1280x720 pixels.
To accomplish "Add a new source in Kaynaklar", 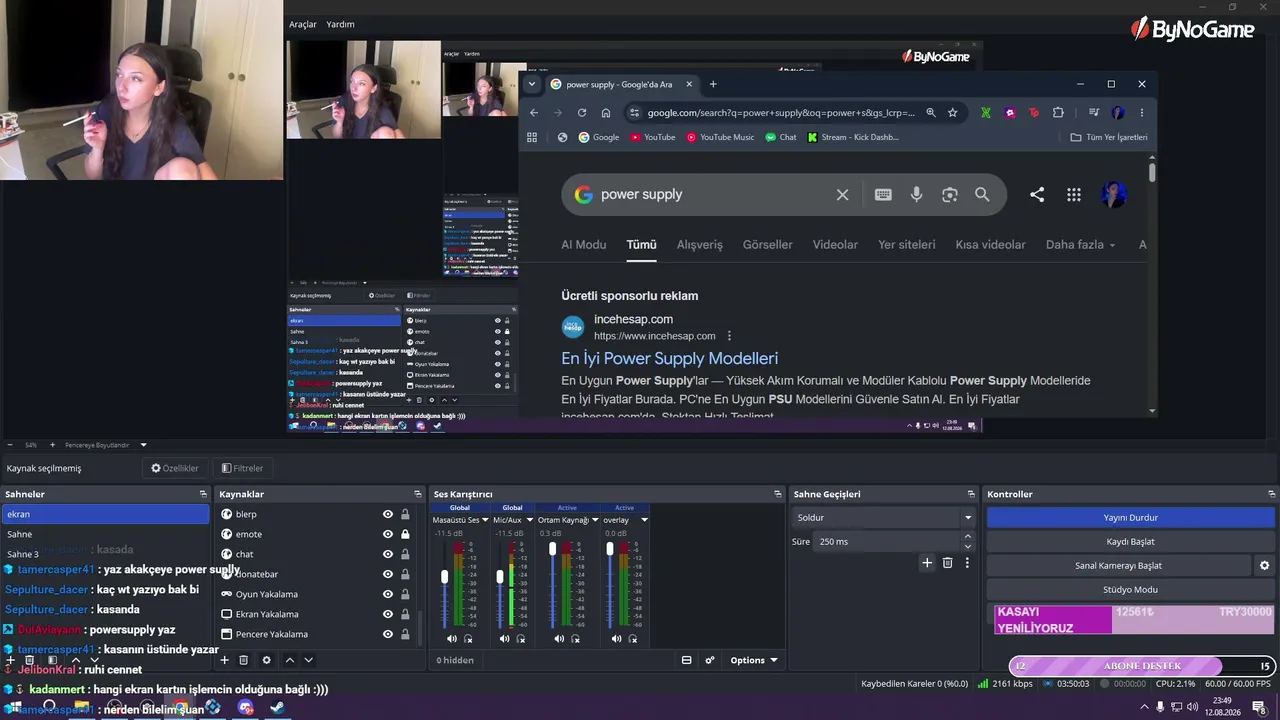I will click(224, 660).
